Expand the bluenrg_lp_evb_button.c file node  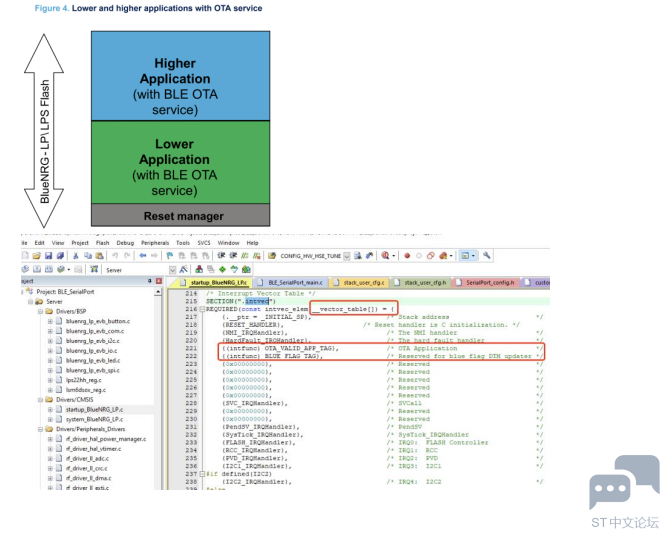click(50, 321)
